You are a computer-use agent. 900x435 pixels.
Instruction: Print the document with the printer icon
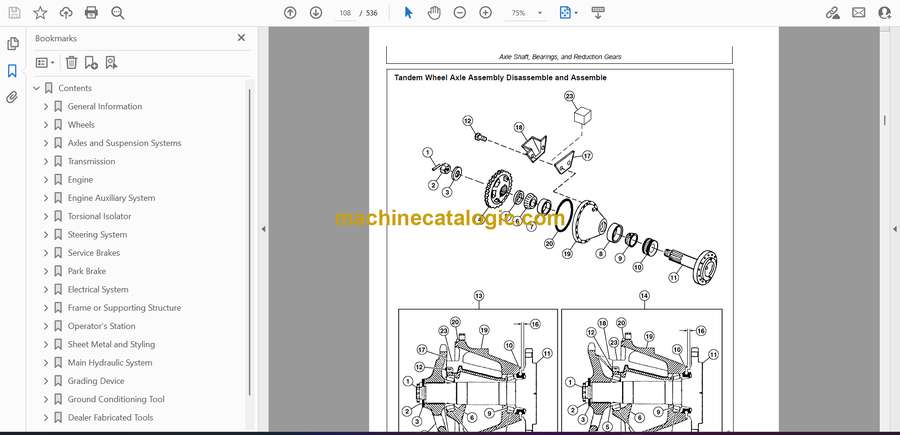91,13
